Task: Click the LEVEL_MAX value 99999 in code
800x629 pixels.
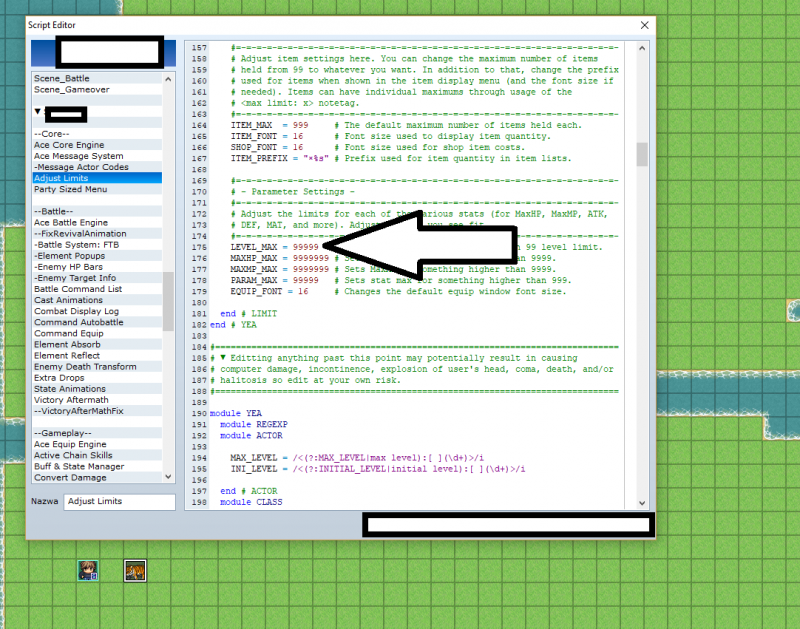Action: click(306, 247)
